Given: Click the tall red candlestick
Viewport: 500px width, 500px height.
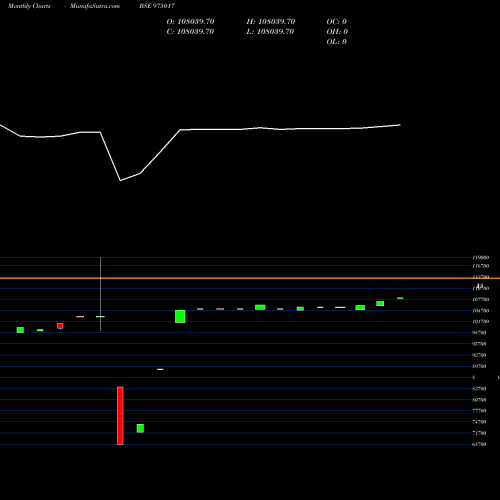Looking at the screenshot, I should pyautogui.click(x=120, y=416).
